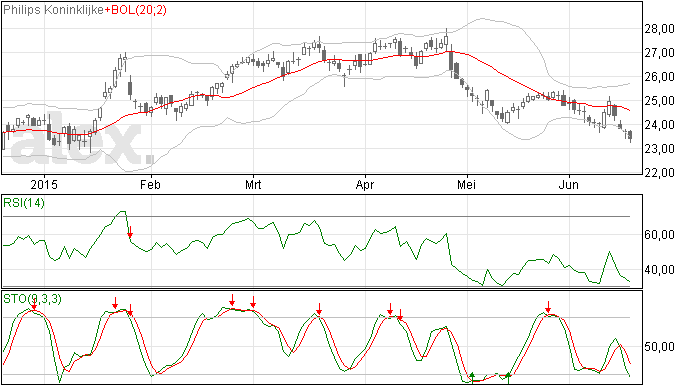This screenshot has height=387, width=690.
Task: Click the '28,00' price axis value
Action: click(659, 29)
